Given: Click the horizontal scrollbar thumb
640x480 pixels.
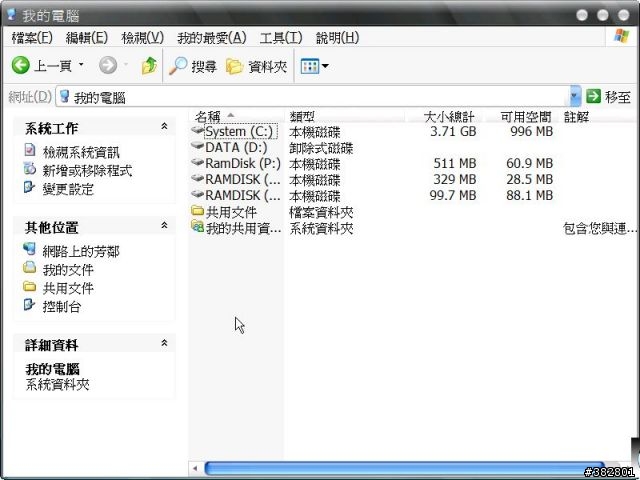Looking at the screenshot, I should (403, 468).
